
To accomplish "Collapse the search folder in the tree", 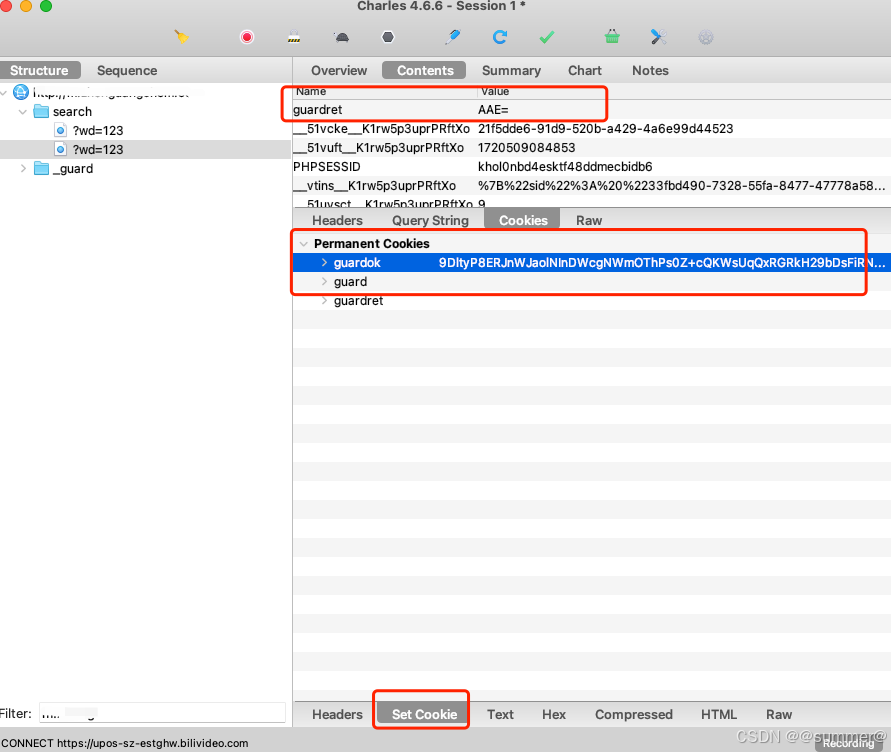I will [x=23, y=112].
